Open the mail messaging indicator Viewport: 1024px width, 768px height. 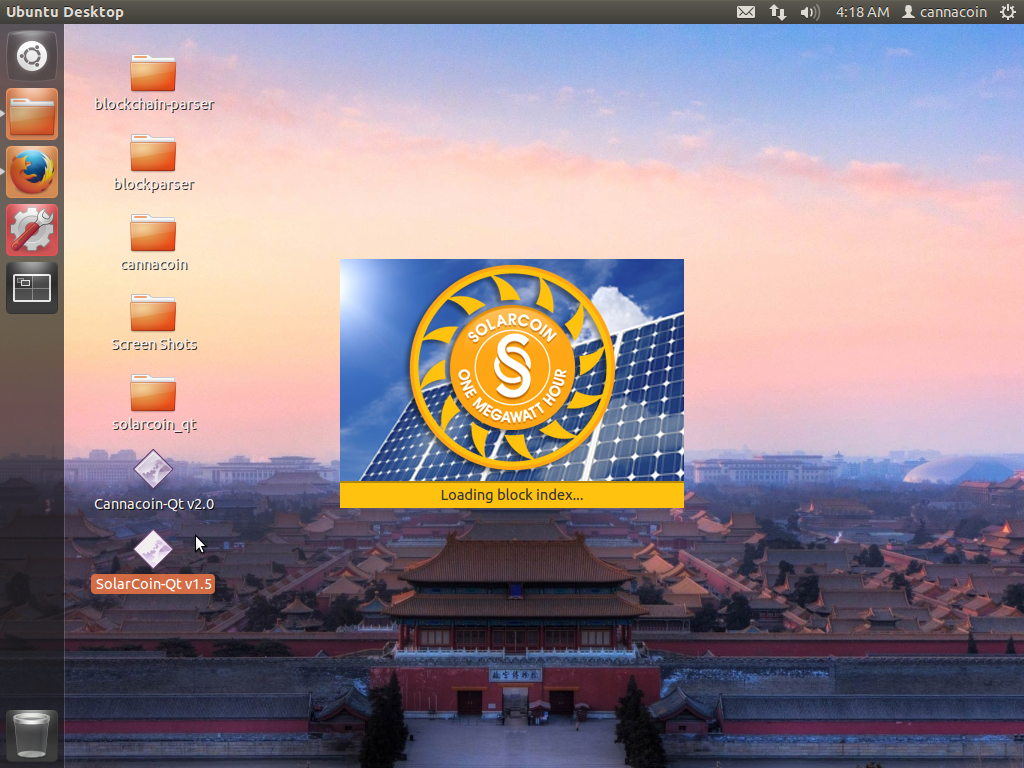coord(746,12)
